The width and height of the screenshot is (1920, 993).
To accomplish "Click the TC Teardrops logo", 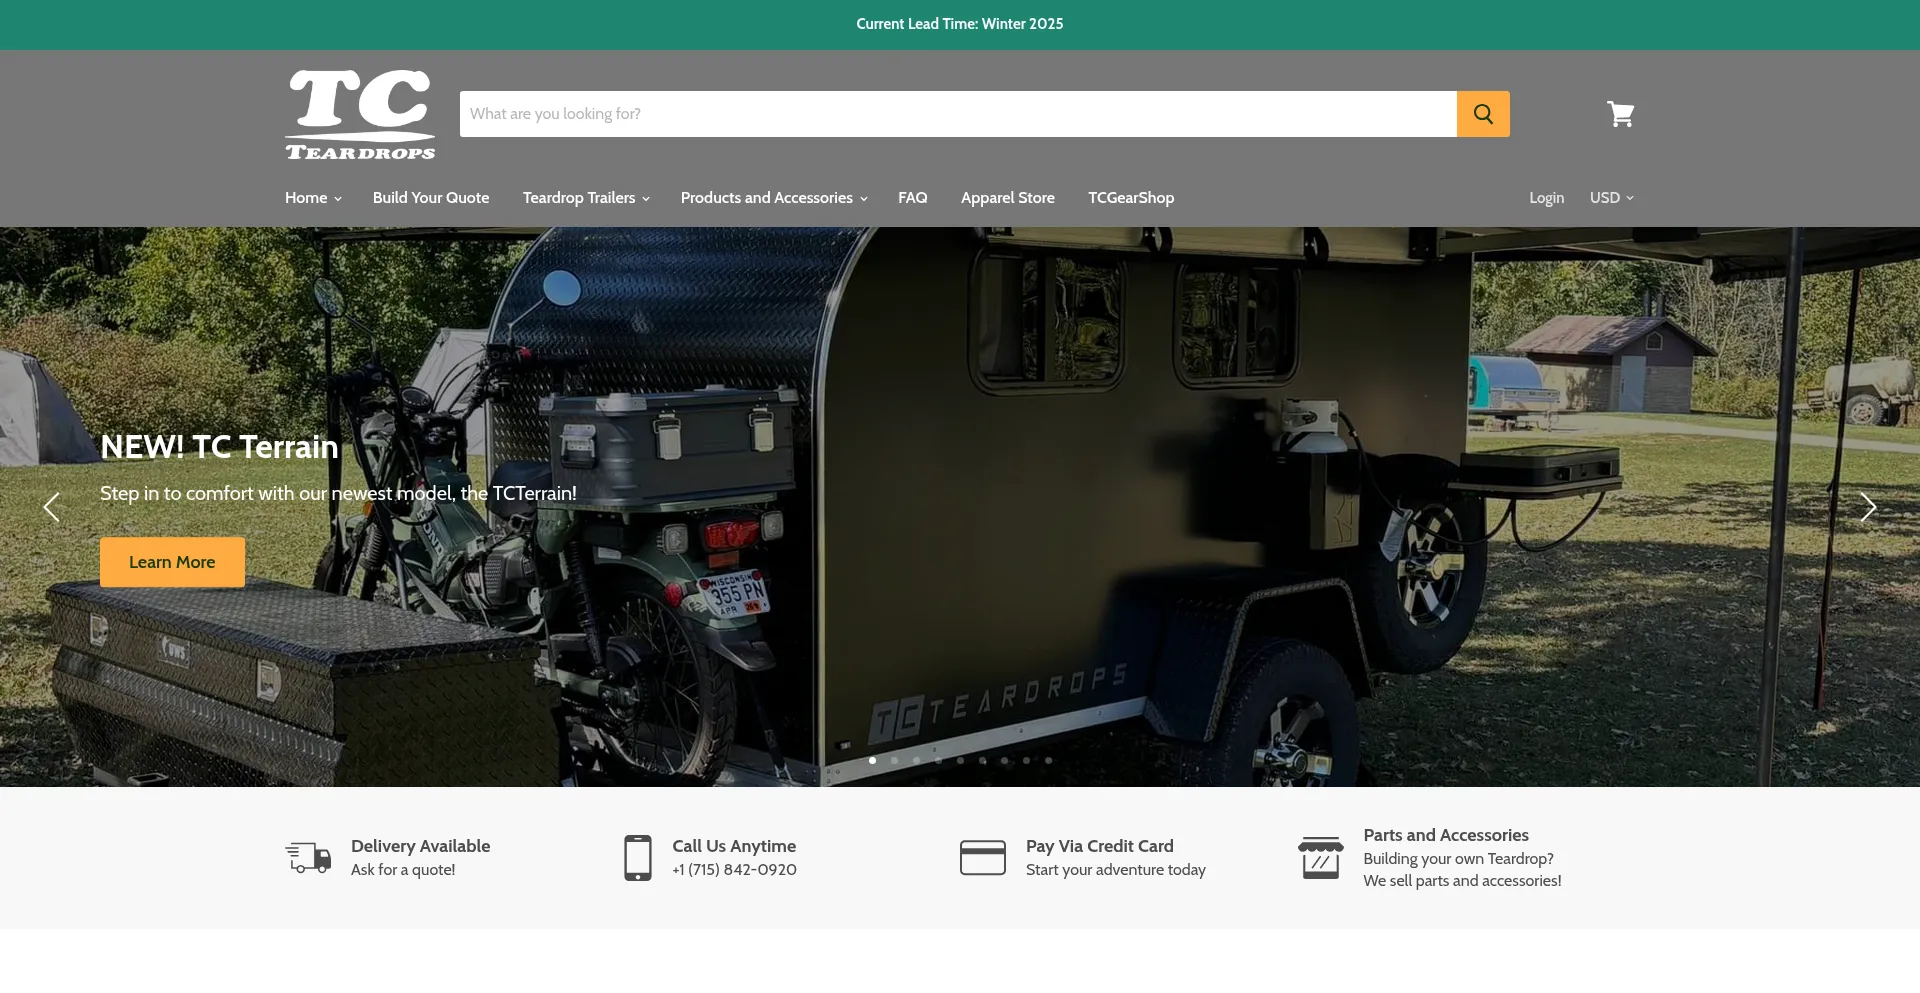I will click(360, 114).
